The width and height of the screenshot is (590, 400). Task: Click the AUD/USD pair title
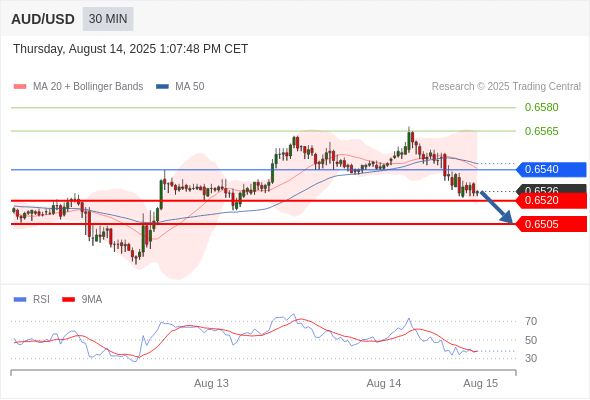(x=43, y=19)
